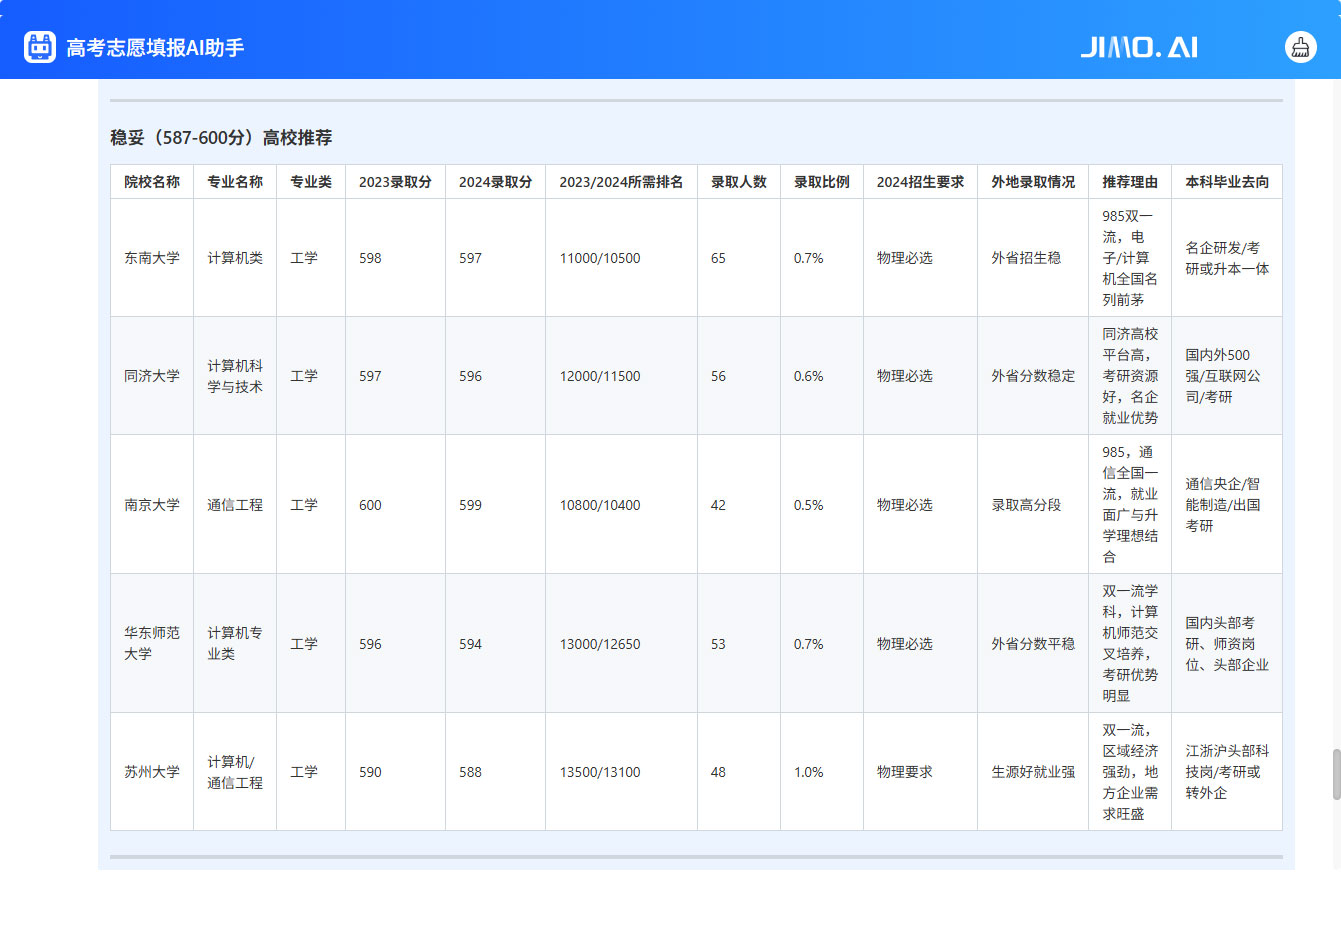Viewport: 1341px width, 944px height.
Task: Click the 2023/2024所需排名 column header
Action: click(x=621, y=182)
